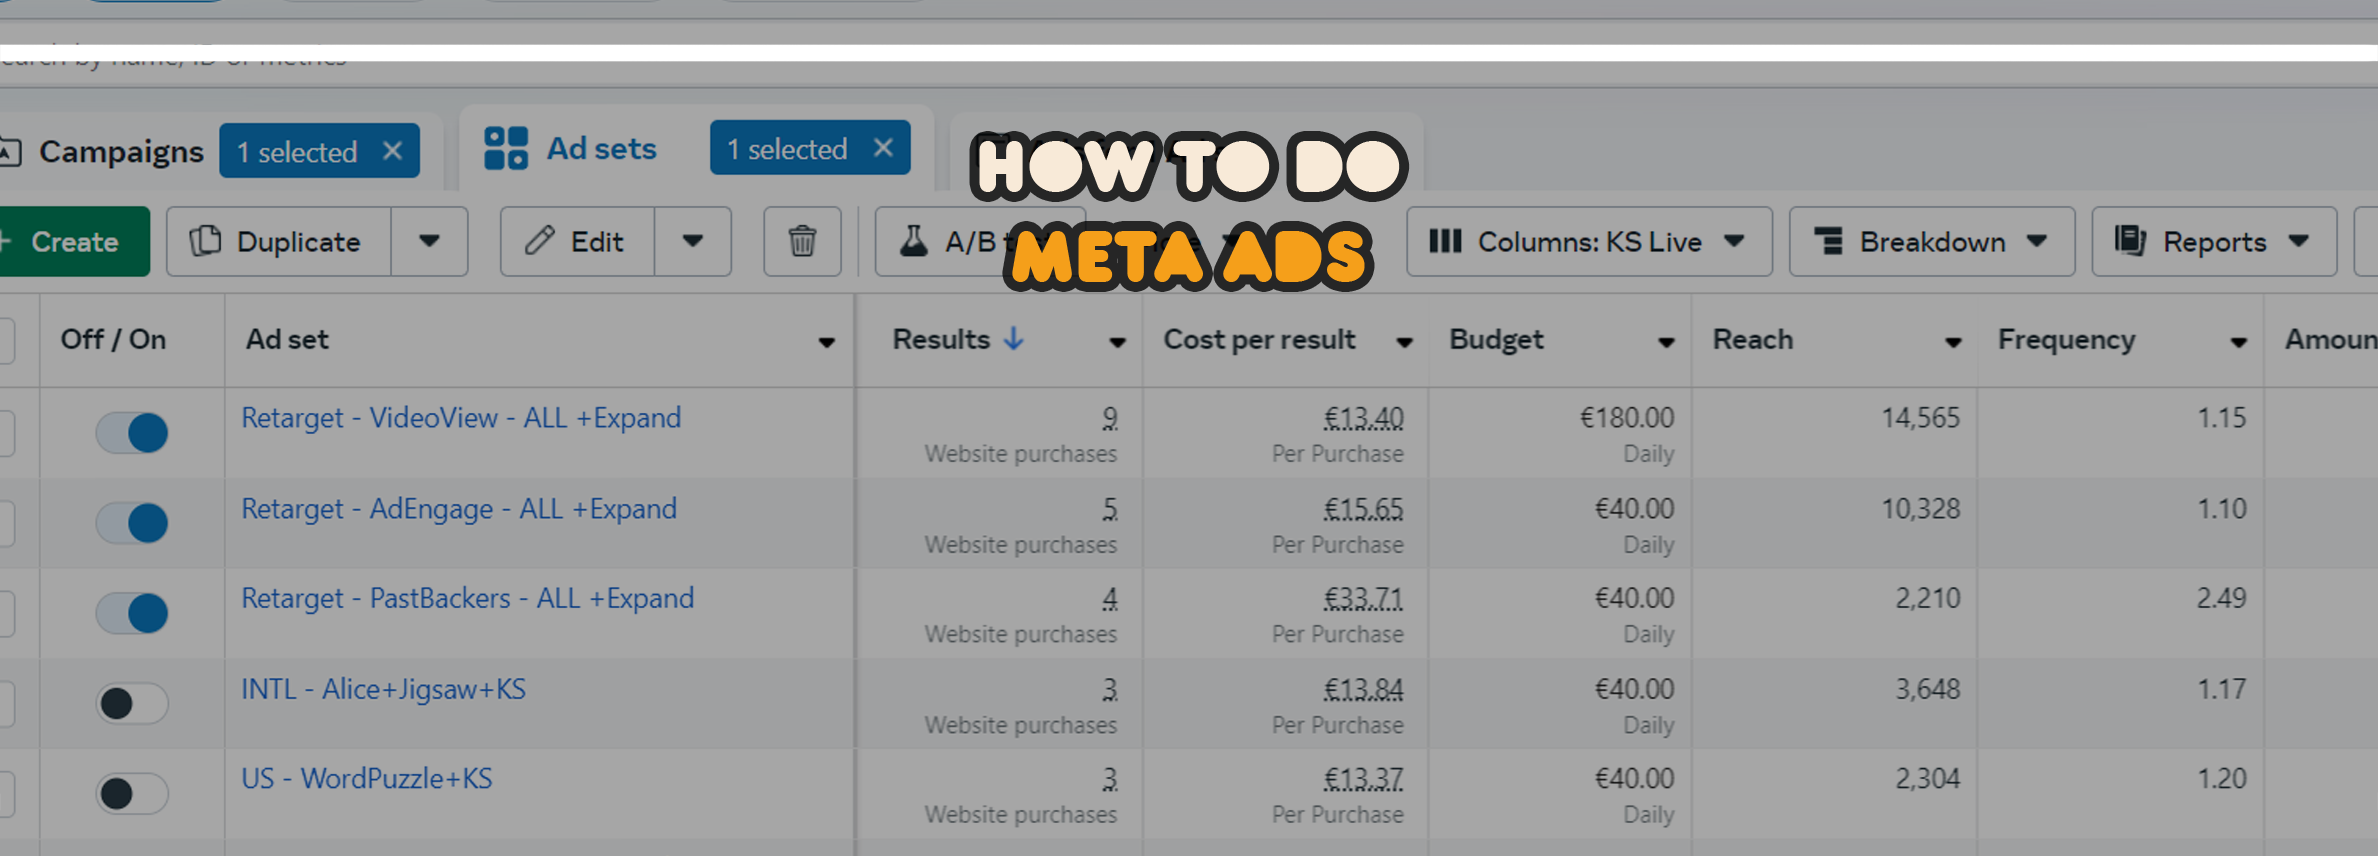Screen dimensions: 2378x856
Task: Click the Edit pencil icon
Action: coord(540,242)
